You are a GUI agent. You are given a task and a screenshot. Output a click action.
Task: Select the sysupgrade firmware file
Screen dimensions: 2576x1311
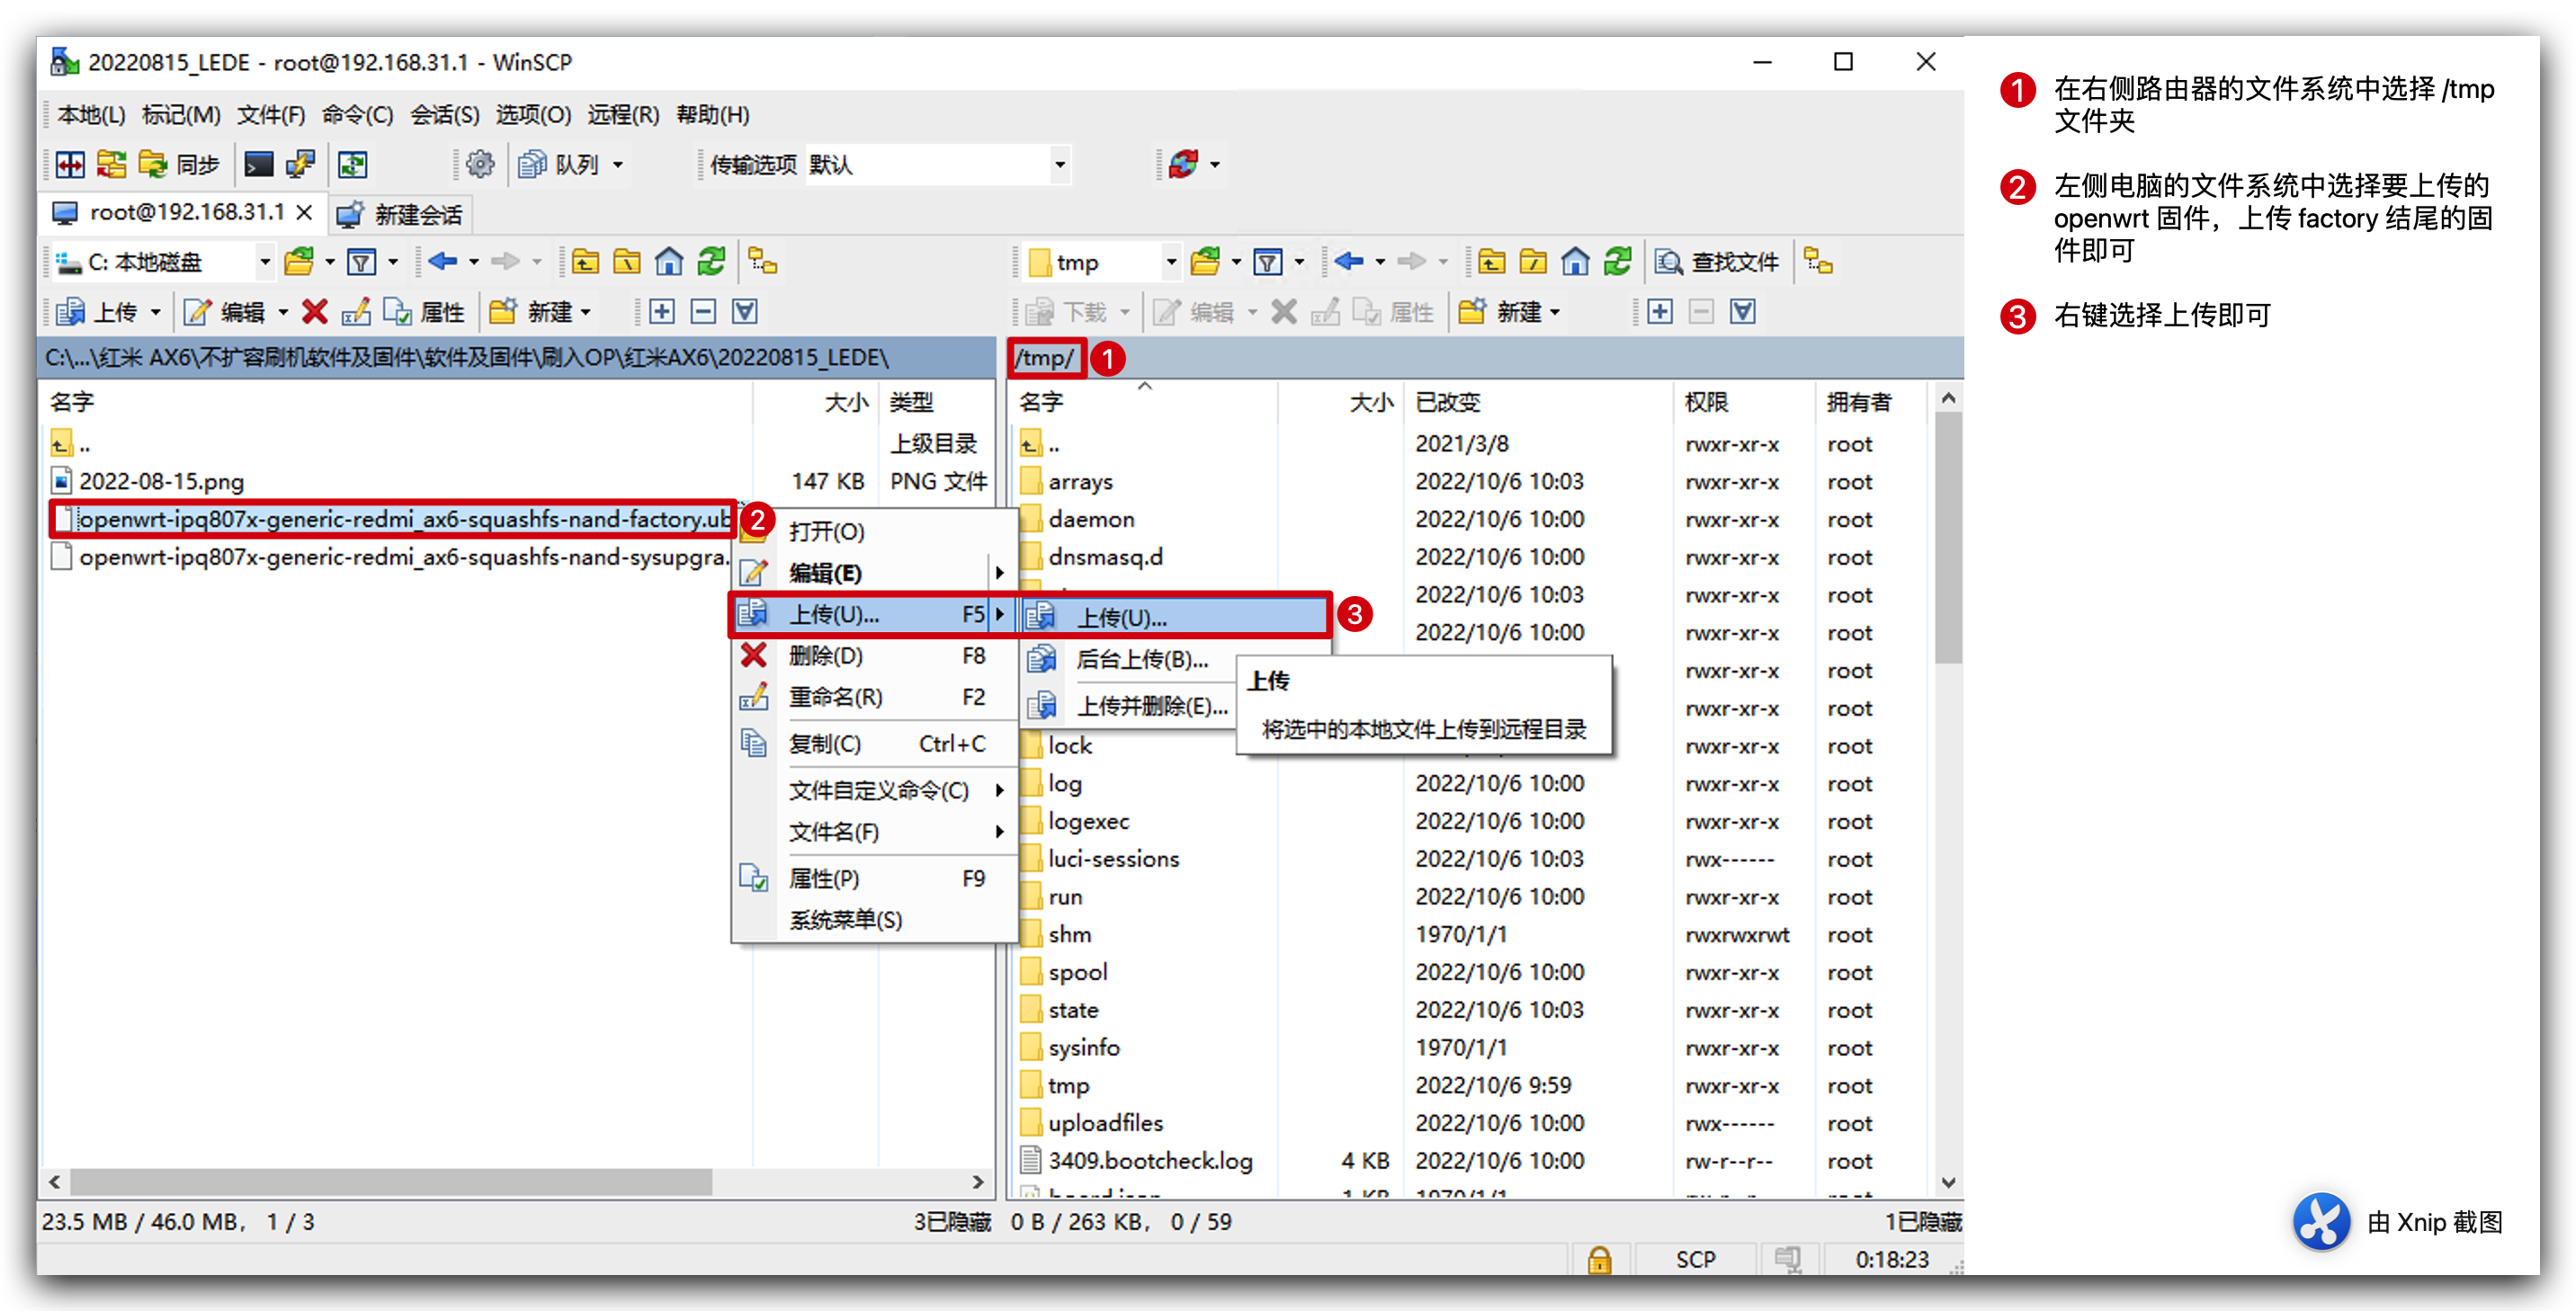tap(392, 558)
